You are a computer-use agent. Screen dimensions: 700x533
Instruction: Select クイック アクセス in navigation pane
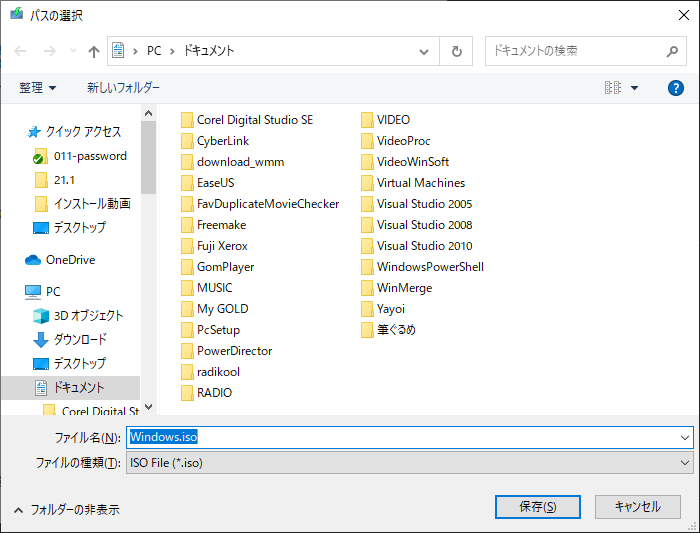point(83,132)
